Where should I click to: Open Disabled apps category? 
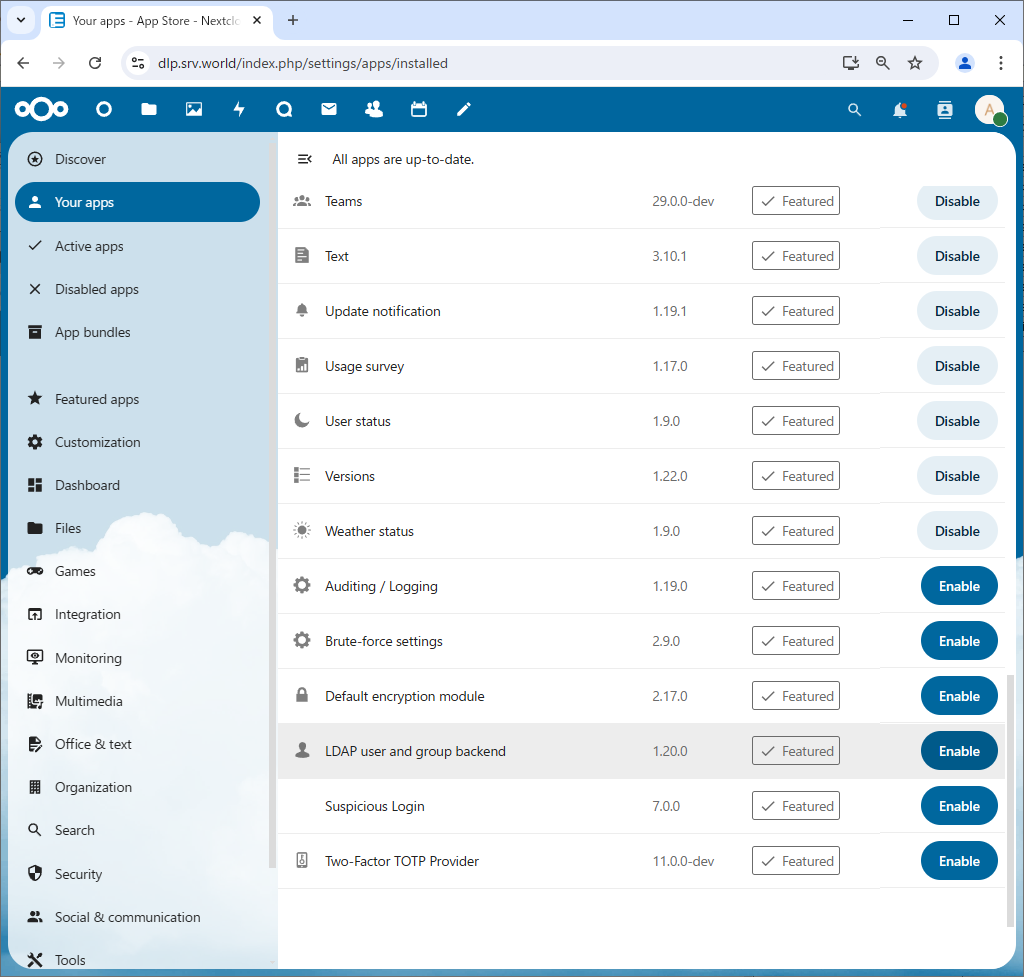pos(138,289)
